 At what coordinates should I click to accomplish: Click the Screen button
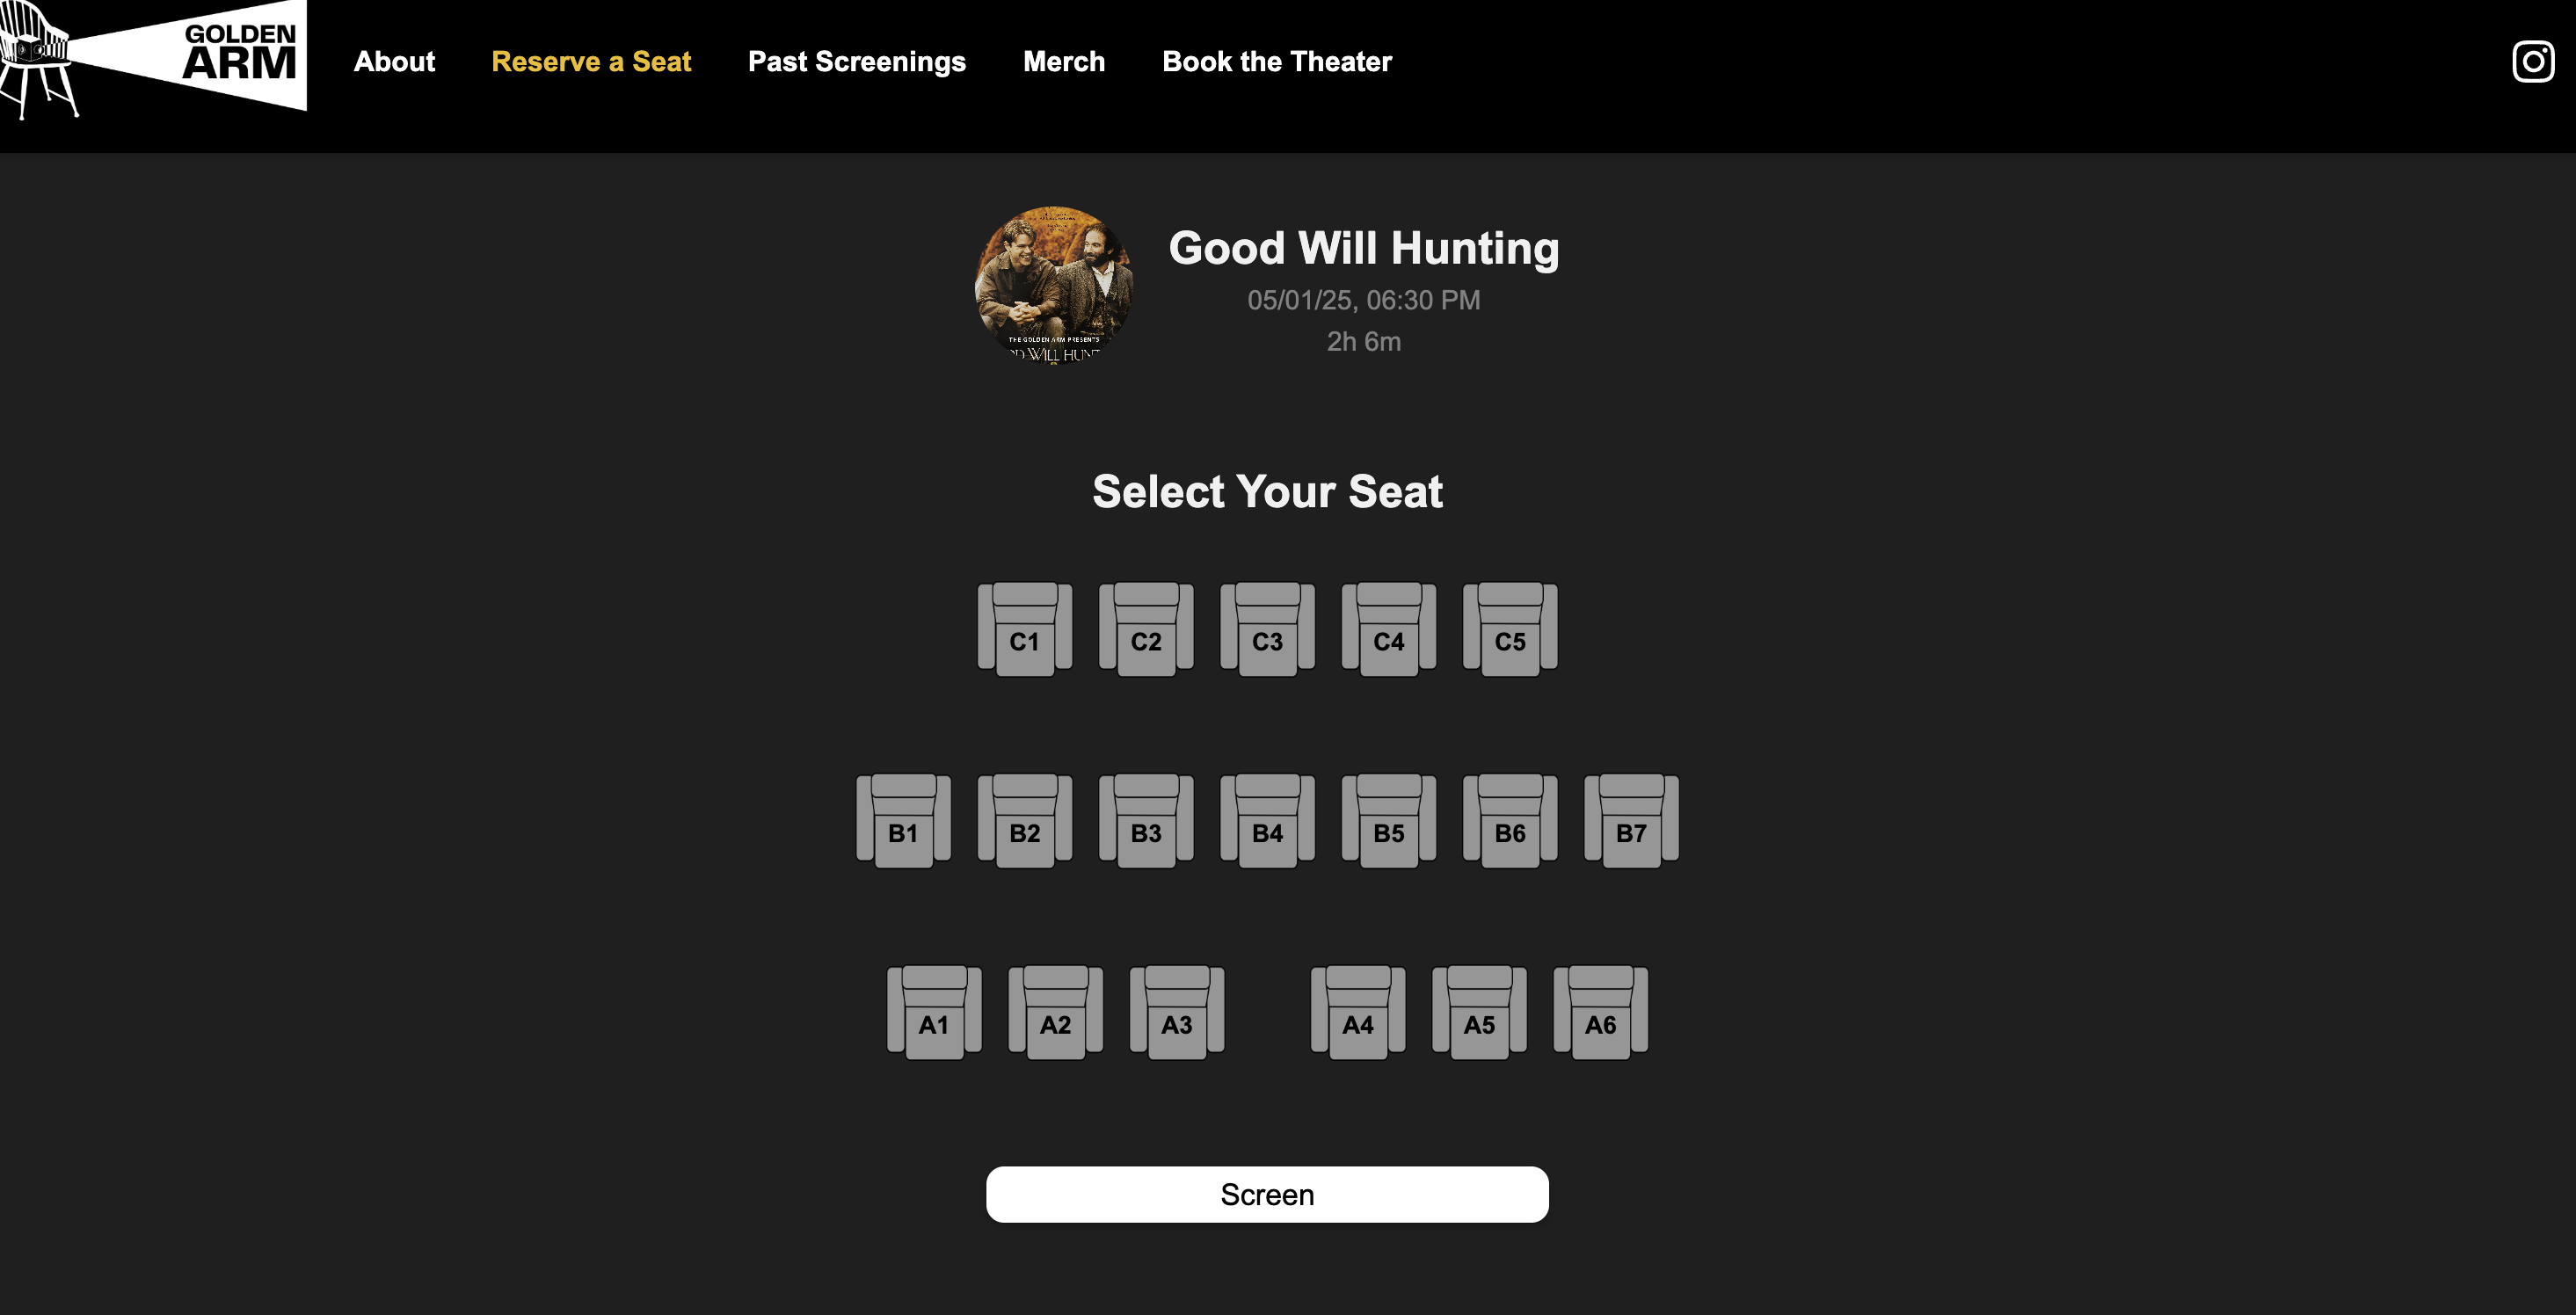pos(1267,1193)
